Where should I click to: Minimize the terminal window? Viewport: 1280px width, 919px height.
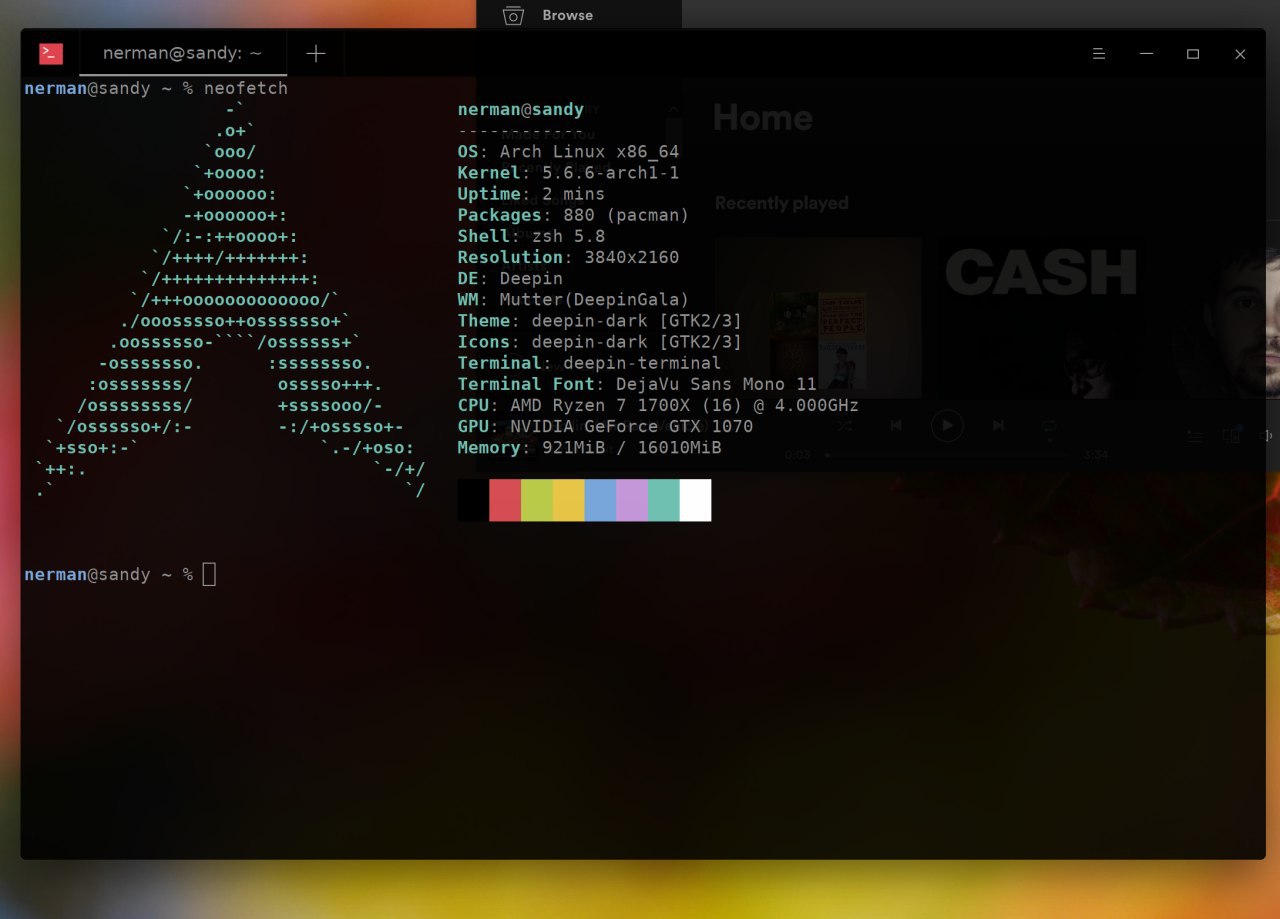pos(1147,54)
